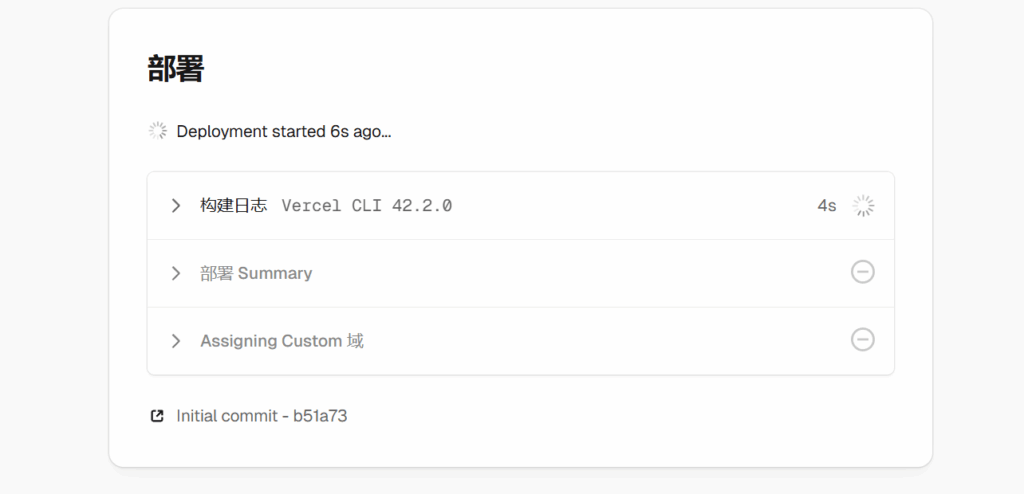The height and width of the screenshot is (494, 1024).
Task: Click the pending circle icon on Assigning Custom 域 row
Action: click(x=862, y=340)
